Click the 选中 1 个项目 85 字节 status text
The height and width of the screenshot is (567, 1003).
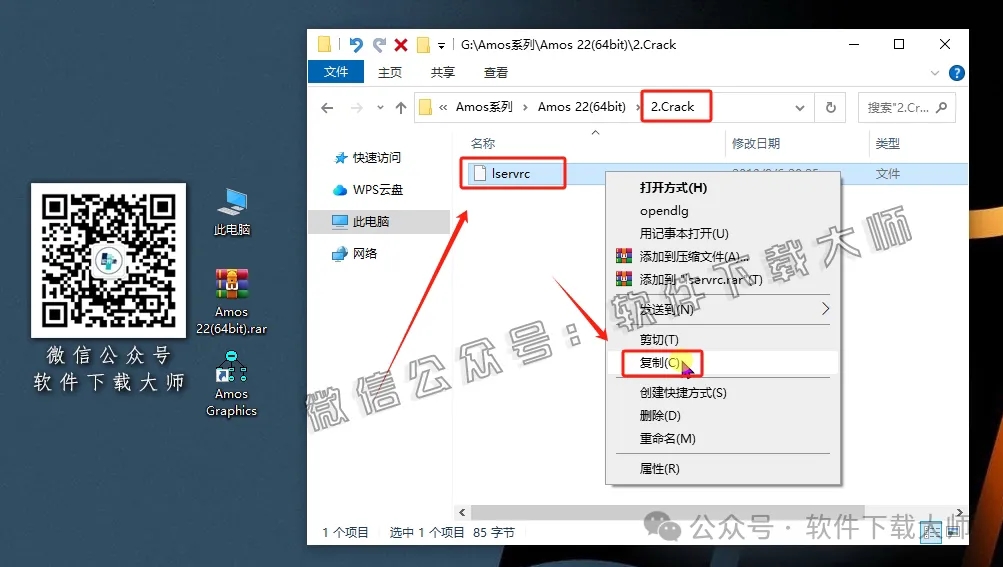[452, 532]
